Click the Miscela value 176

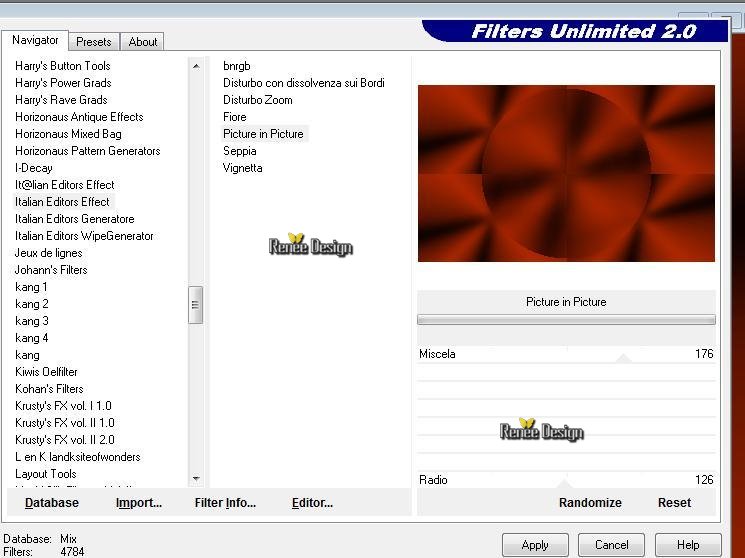click(704, 354)
